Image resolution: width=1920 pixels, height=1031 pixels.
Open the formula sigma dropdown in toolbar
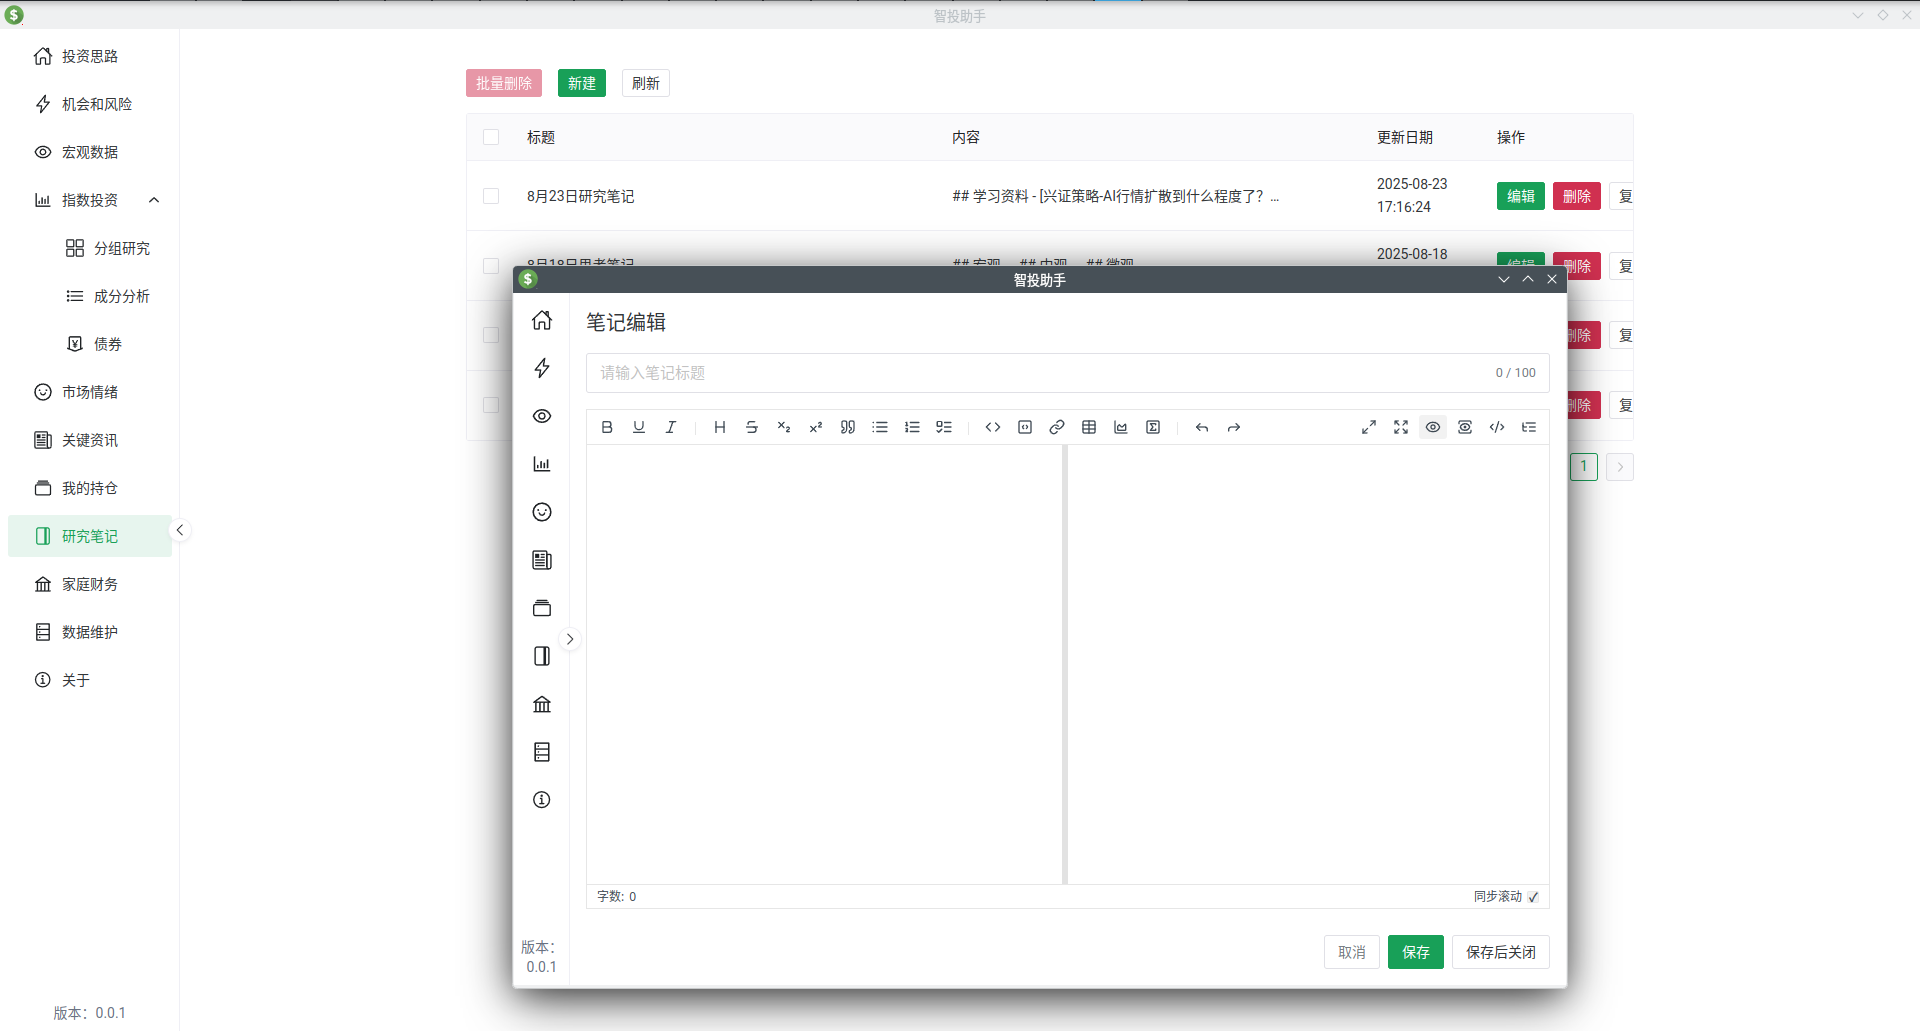coord(1153,427)
